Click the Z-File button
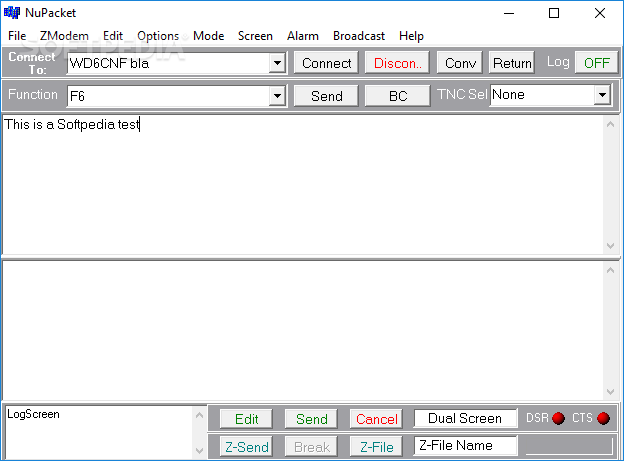The width and height of the screenshot is (624, 461). [x=376, y=447]
